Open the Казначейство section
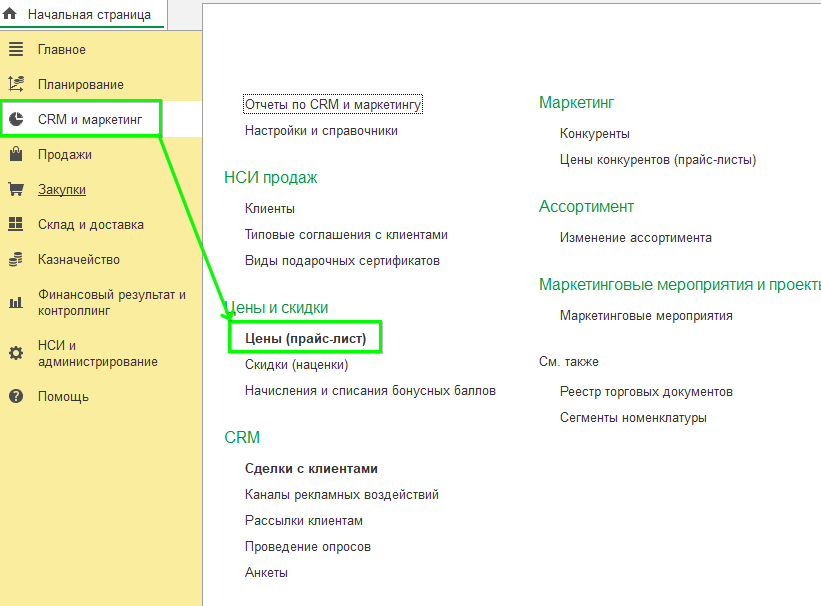Viewport: 821px width, 606px height. tap(79, 260)
